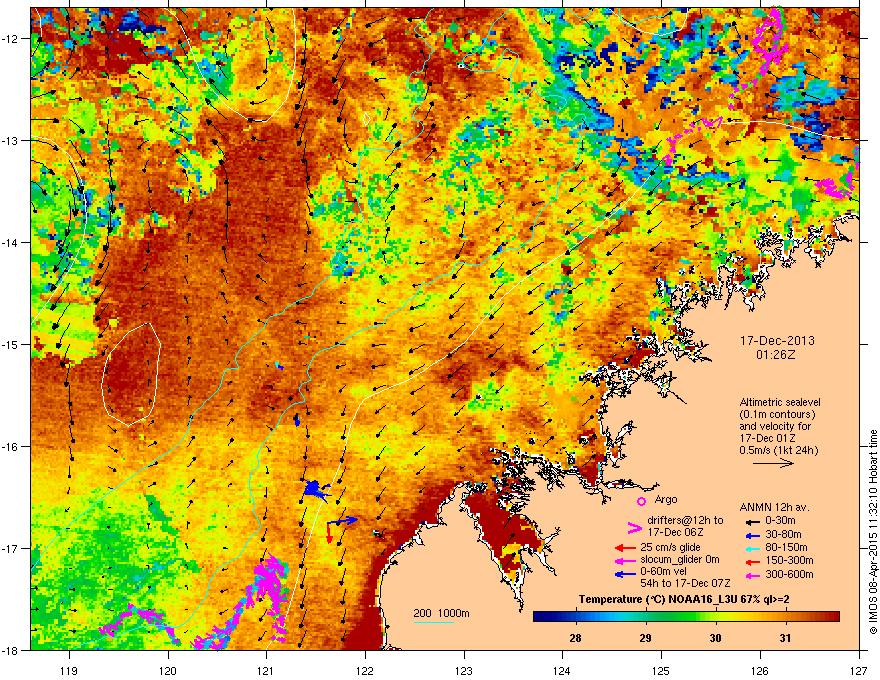Viewport: 880px width, 680px height.
Task: Click the '150-300m' depth legend label
Action: pos(789,560)
